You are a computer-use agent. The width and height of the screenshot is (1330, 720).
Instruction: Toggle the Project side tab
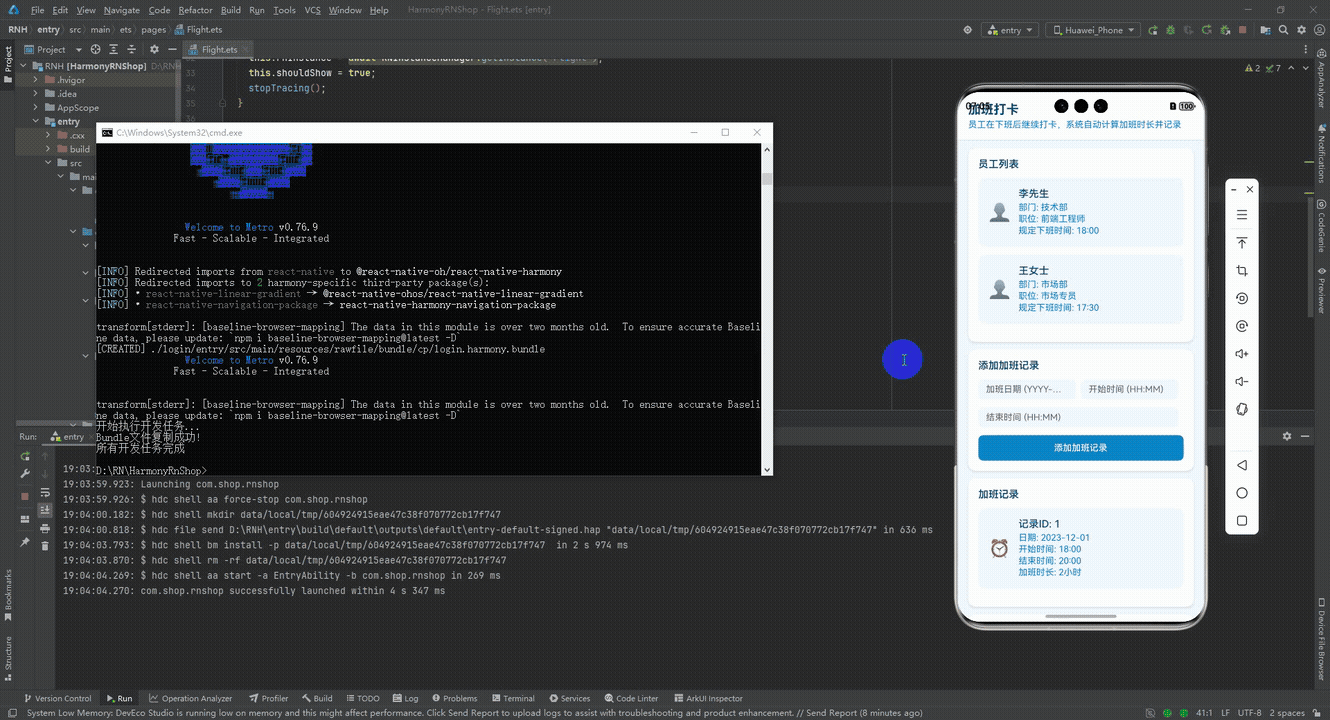8,63
